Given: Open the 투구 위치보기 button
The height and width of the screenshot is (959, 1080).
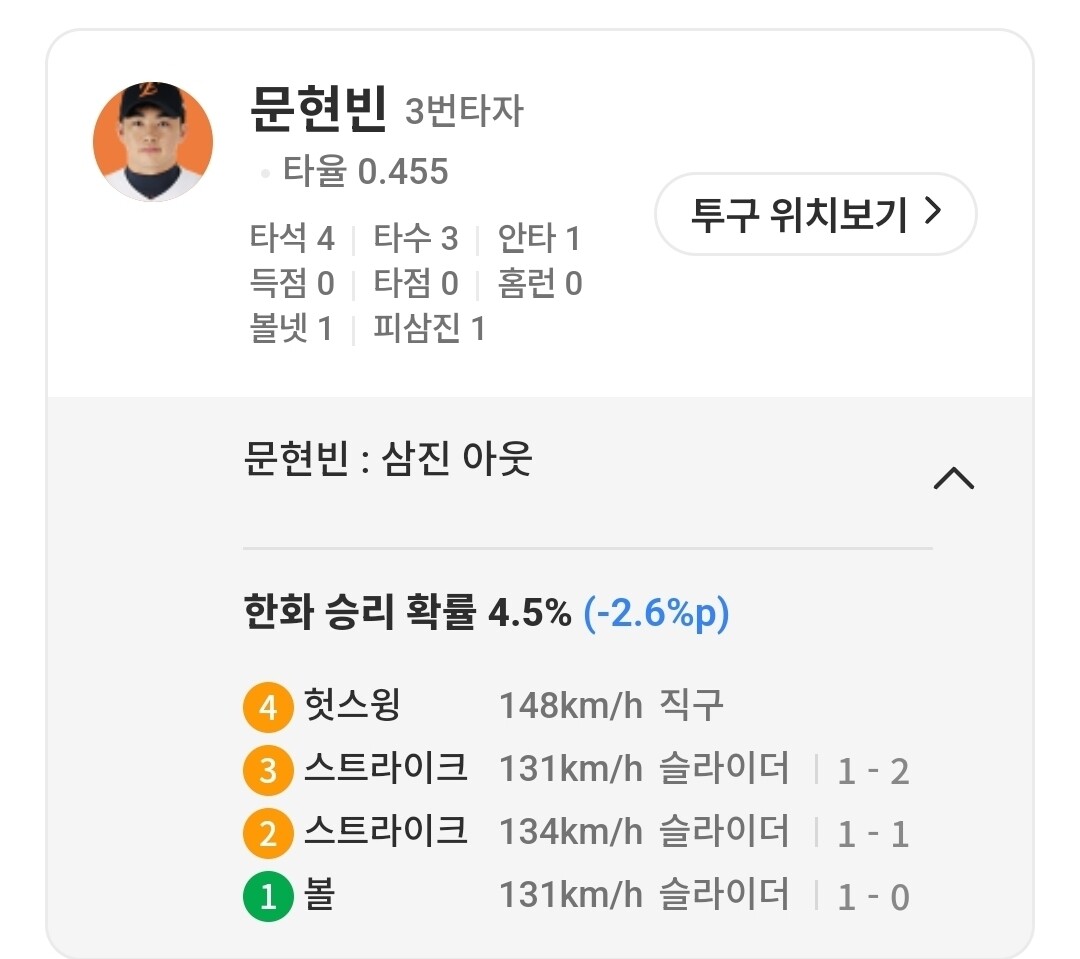Looking at the screenshot, I should tap(814, 214).
